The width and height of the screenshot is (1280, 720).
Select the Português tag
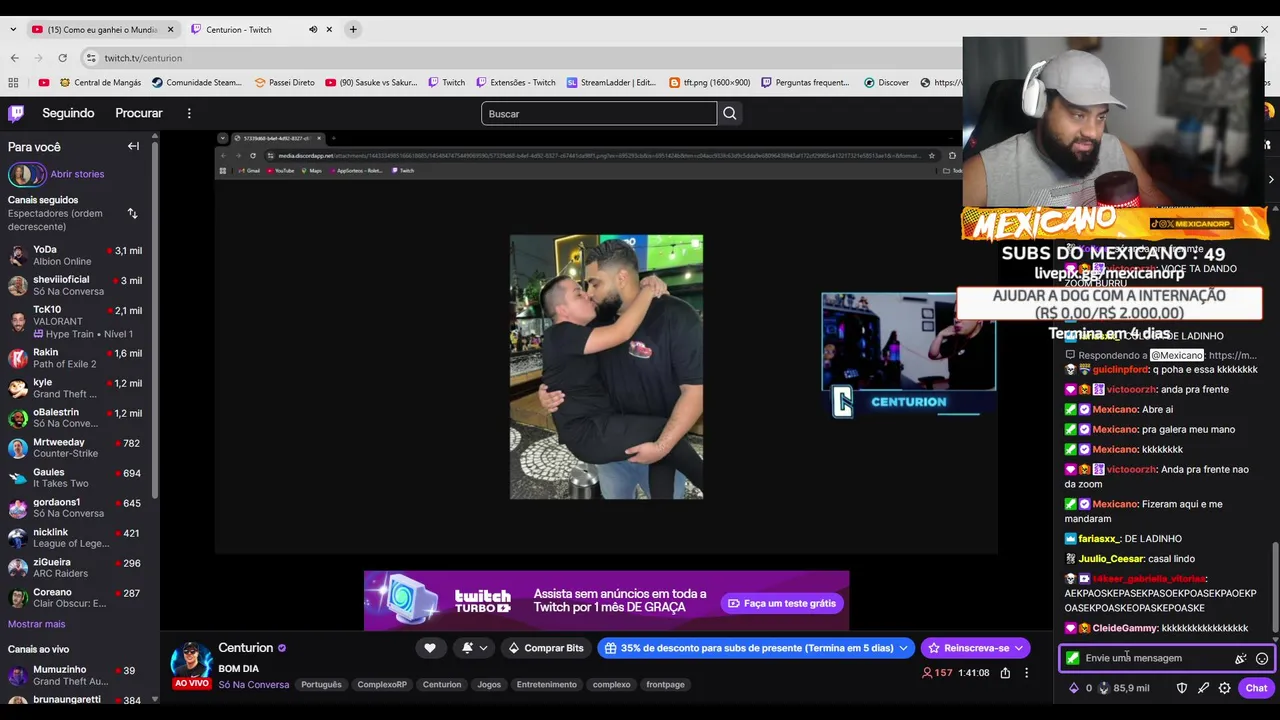[321, 685]
